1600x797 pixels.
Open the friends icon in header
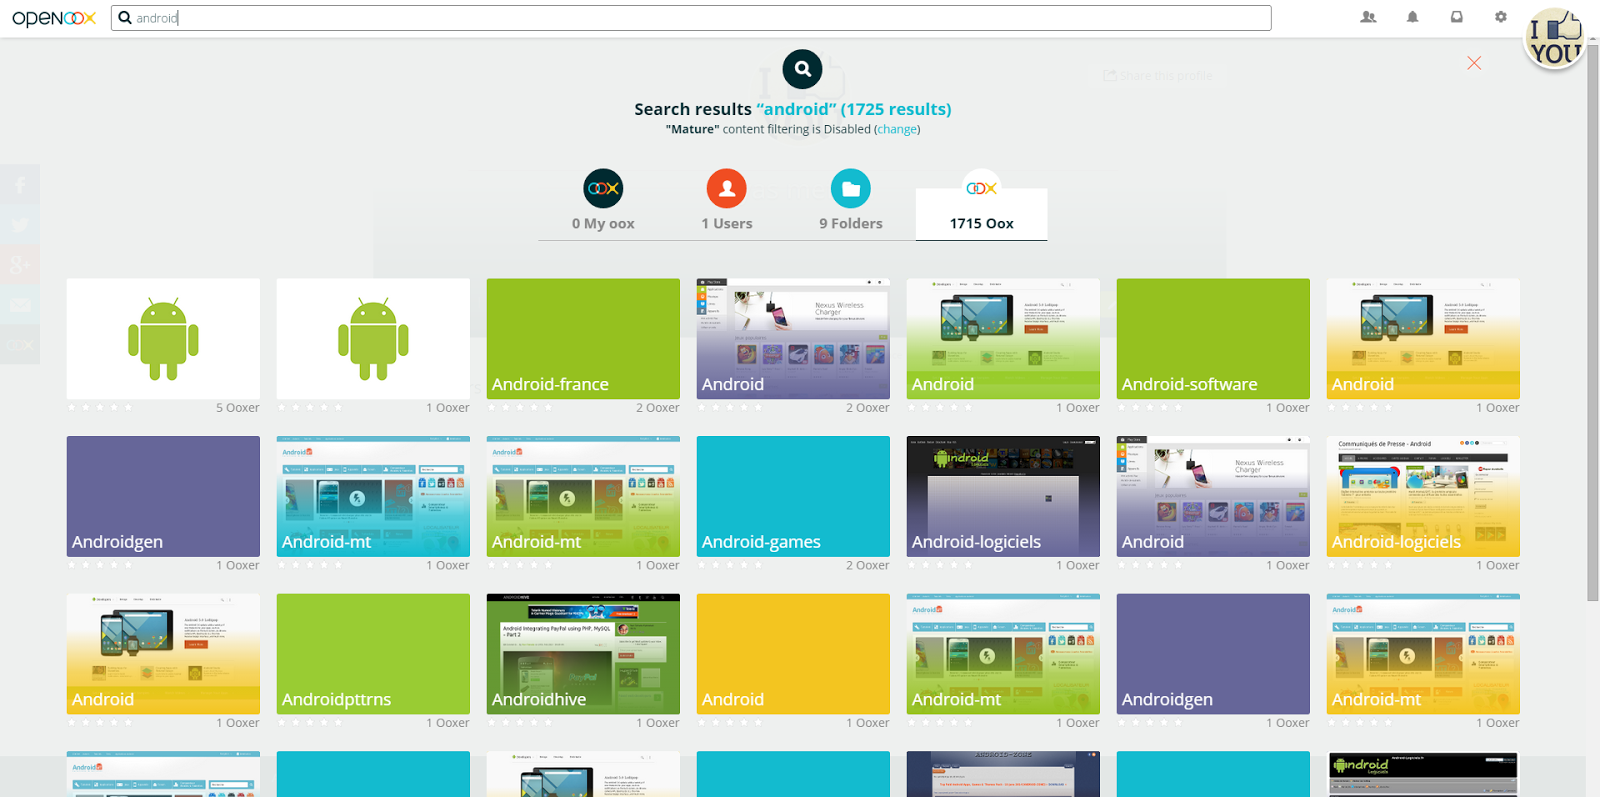click(x=1368, y=17)
